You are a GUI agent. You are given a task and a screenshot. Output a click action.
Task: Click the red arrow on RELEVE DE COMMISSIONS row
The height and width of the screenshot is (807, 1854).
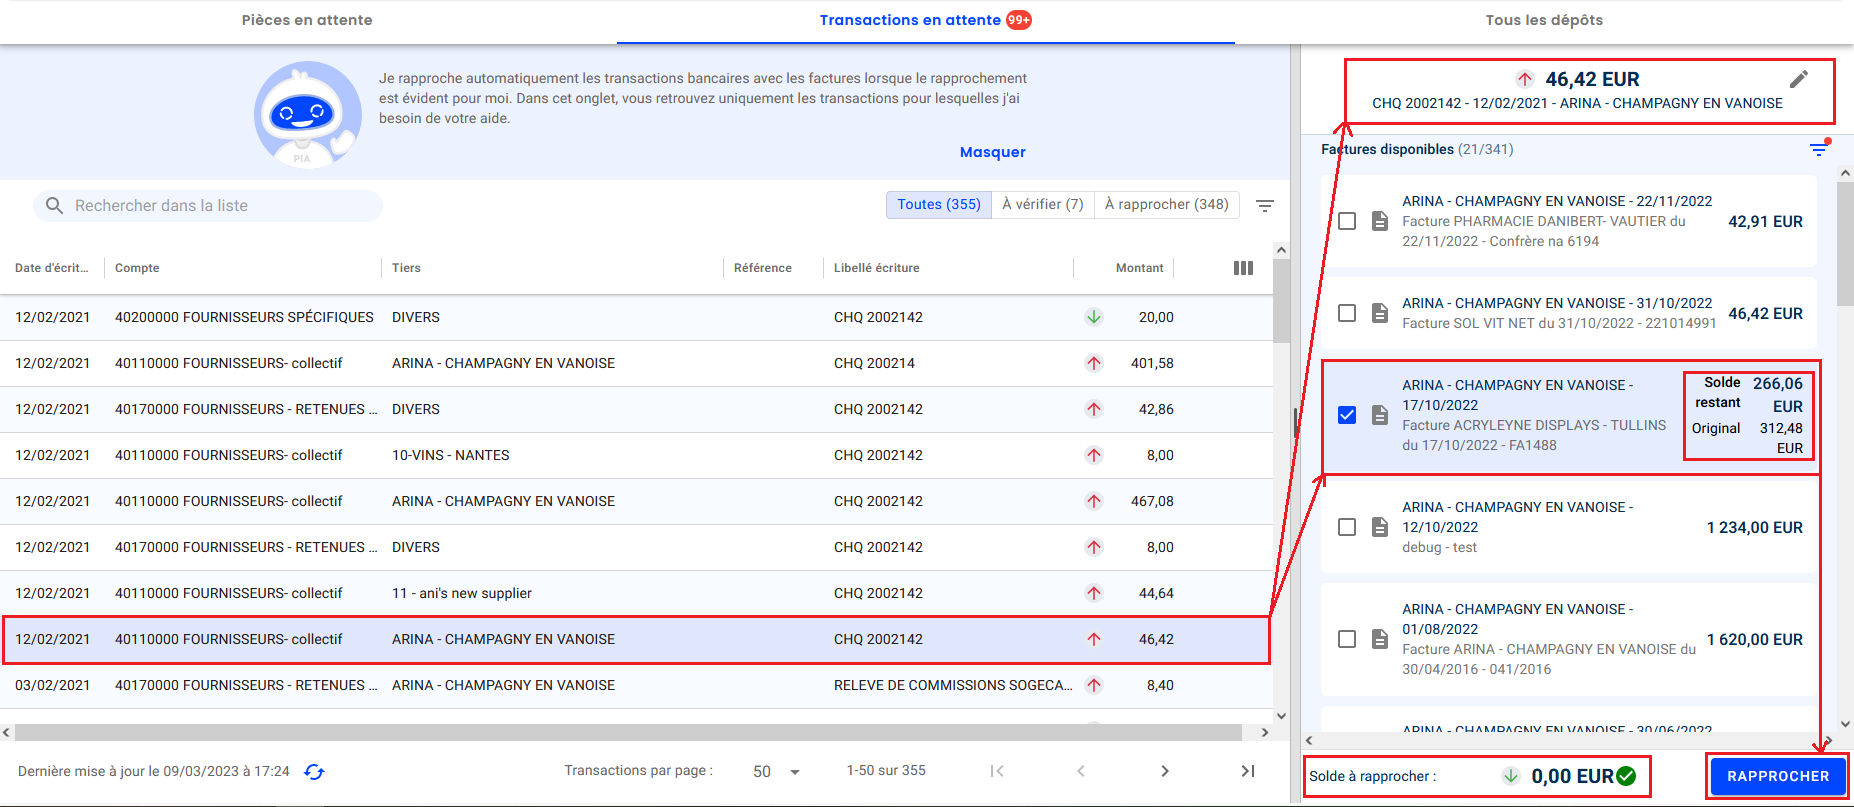tap(1094, 685)
